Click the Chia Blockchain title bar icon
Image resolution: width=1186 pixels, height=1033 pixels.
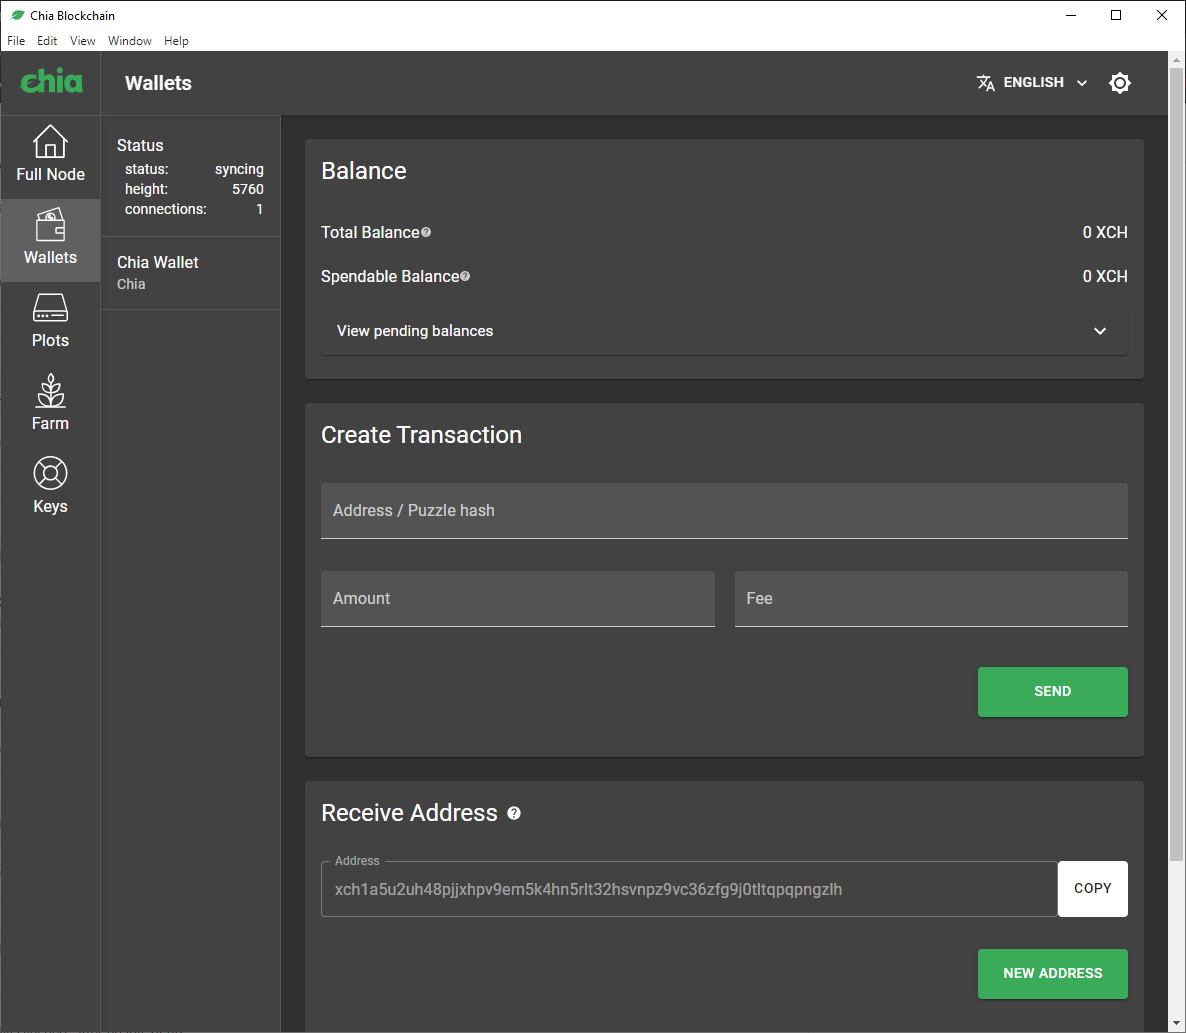pyautogui.click(x=17, y=15)
